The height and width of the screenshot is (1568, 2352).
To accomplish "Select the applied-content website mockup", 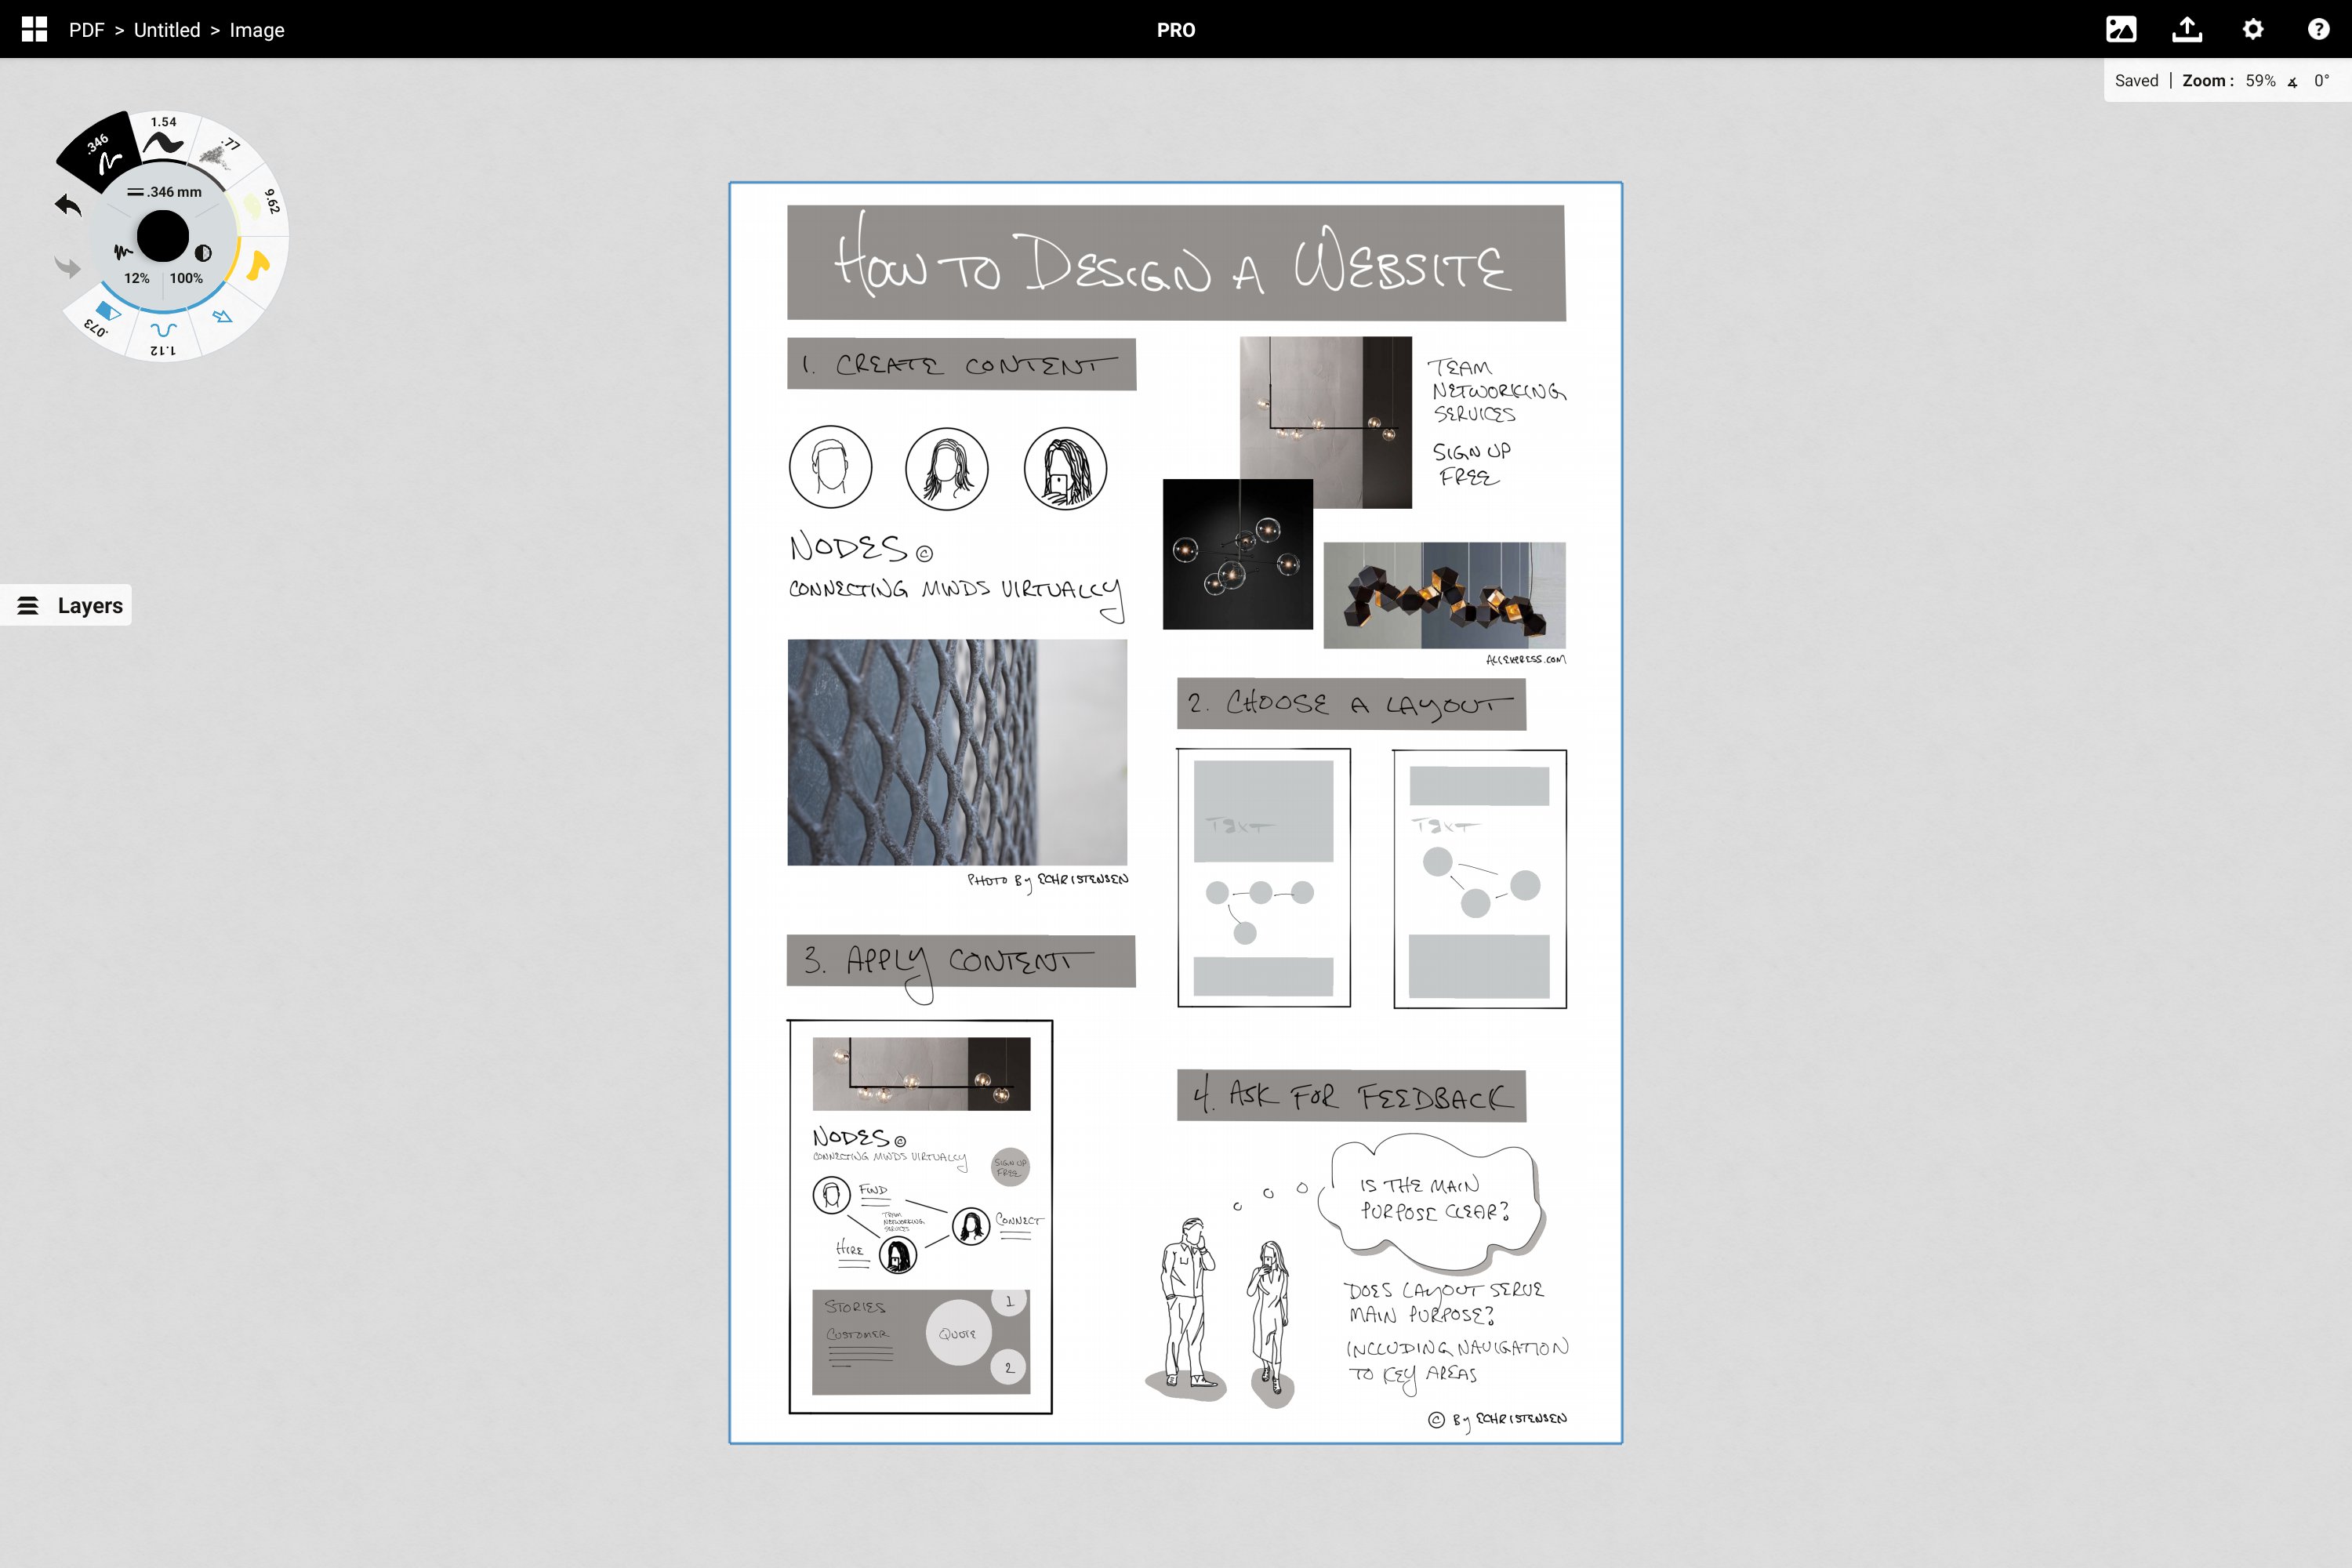I will coord(920,1216).
